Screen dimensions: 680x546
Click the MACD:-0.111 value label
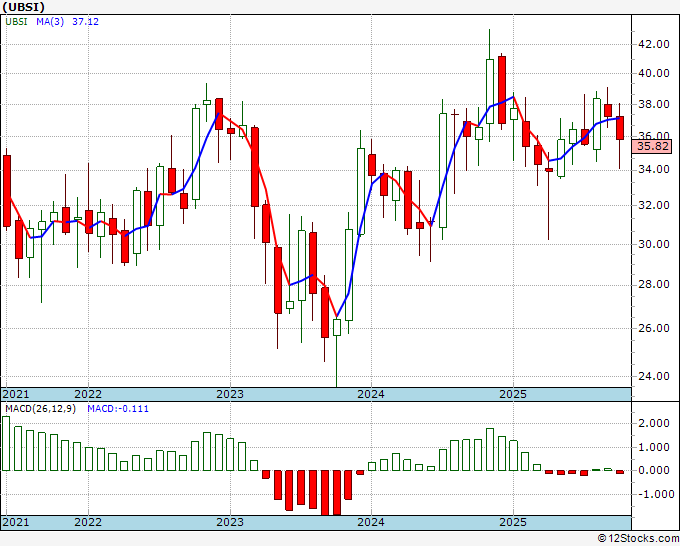click(118, 409)
